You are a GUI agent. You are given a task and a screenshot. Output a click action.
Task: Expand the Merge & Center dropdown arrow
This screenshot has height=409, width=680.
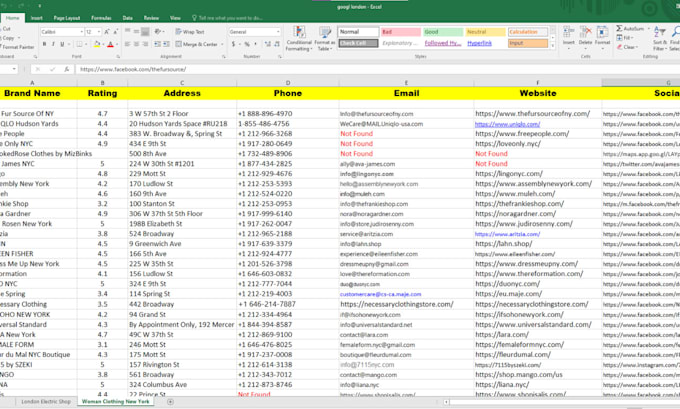pyautogui.click(x=222, y=44)
